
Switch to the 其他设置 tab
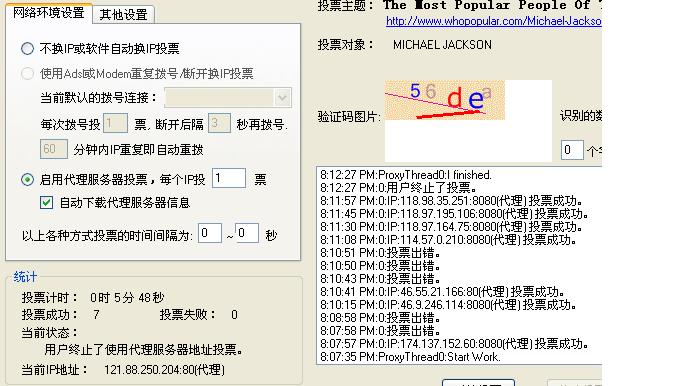pos(123,14)
